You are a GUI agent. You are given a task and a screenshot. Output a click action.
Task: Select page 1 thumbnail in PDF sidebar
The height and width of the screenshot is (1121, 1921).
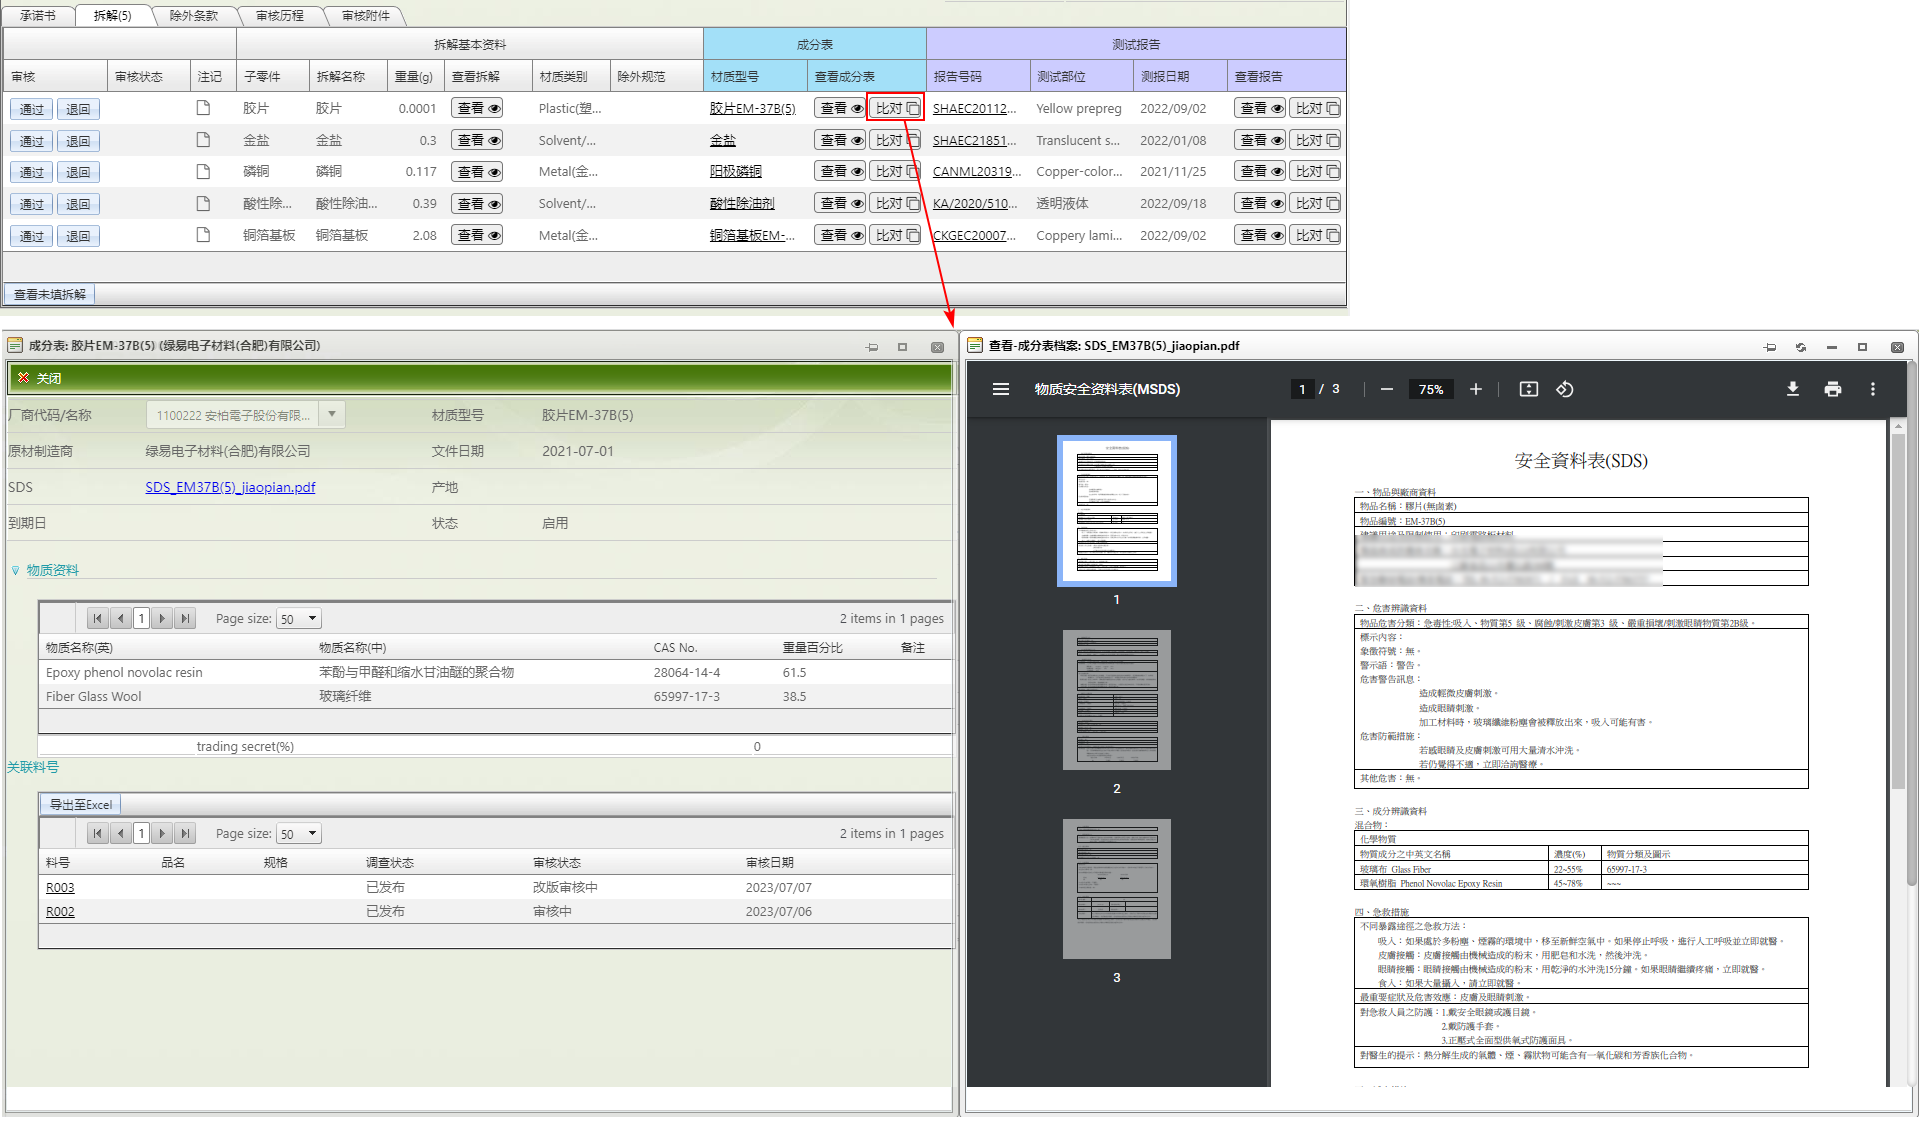tap(1116, 510)
